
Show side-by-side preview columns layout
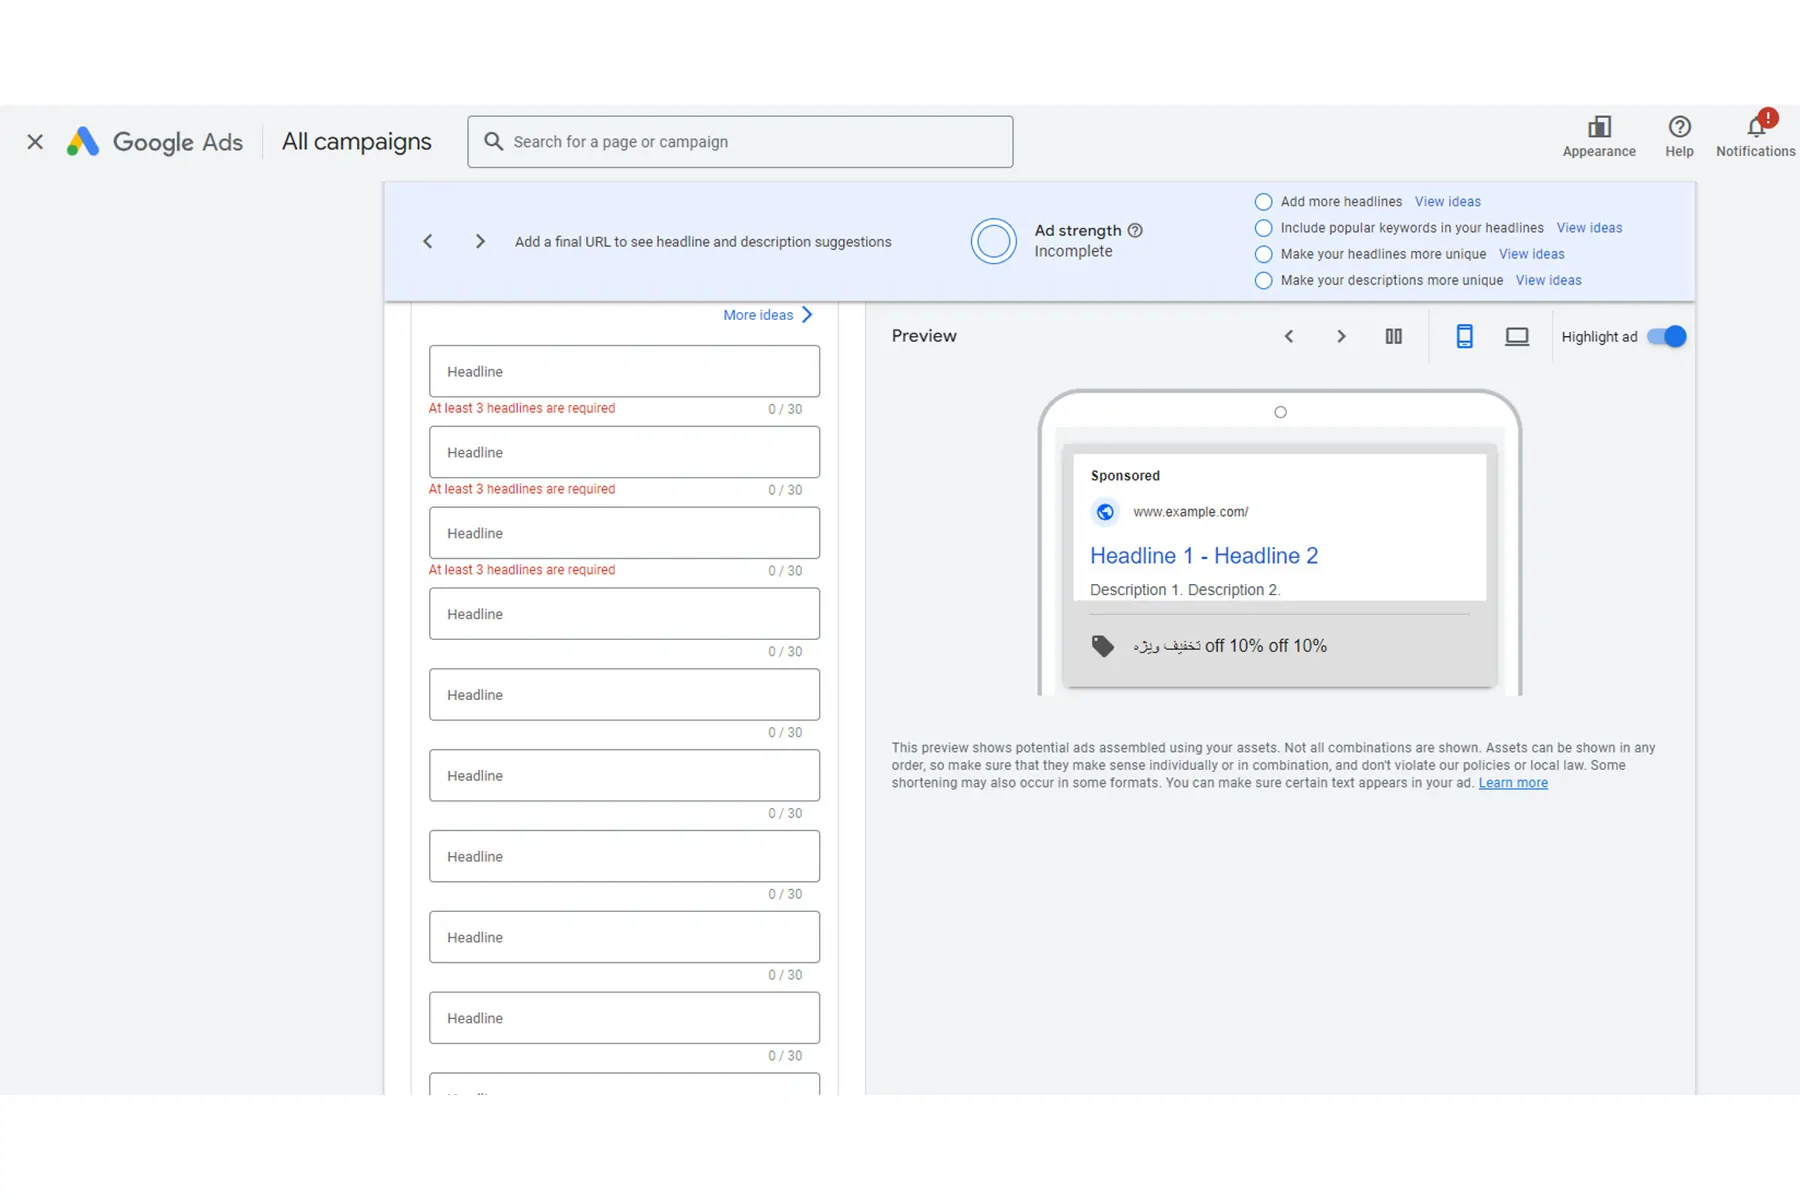coord(1393,337)
